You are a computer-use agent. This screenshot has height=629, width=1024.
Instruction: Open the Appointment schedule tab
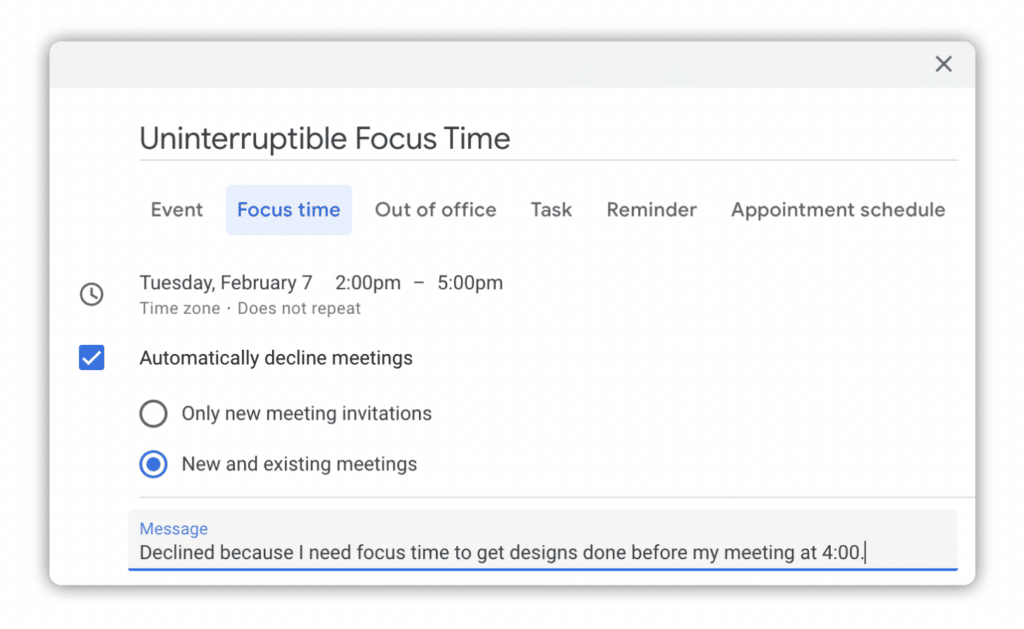(x=837, y=210)
